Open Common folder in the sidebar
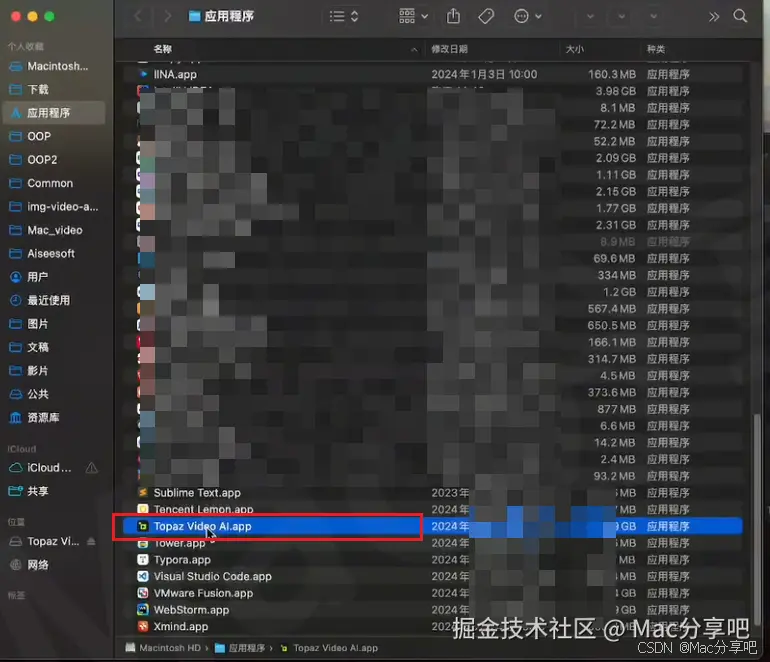Viewport: 770px width, 662px height. point(54,183)
